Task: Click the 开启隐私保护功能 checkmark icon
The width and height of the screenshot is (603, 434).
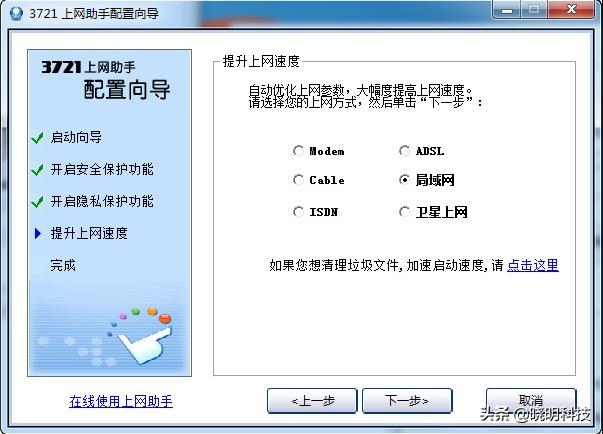Action: 38,201
